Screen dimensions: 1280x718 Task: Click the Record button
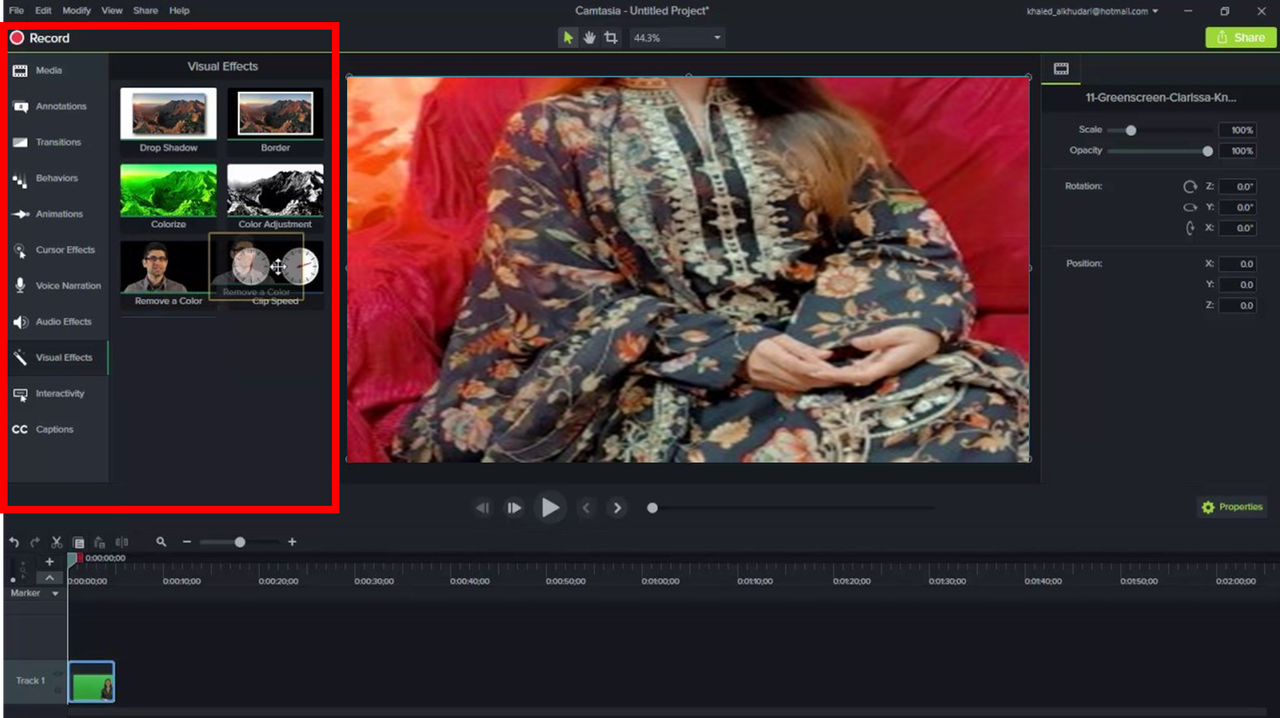40,38
